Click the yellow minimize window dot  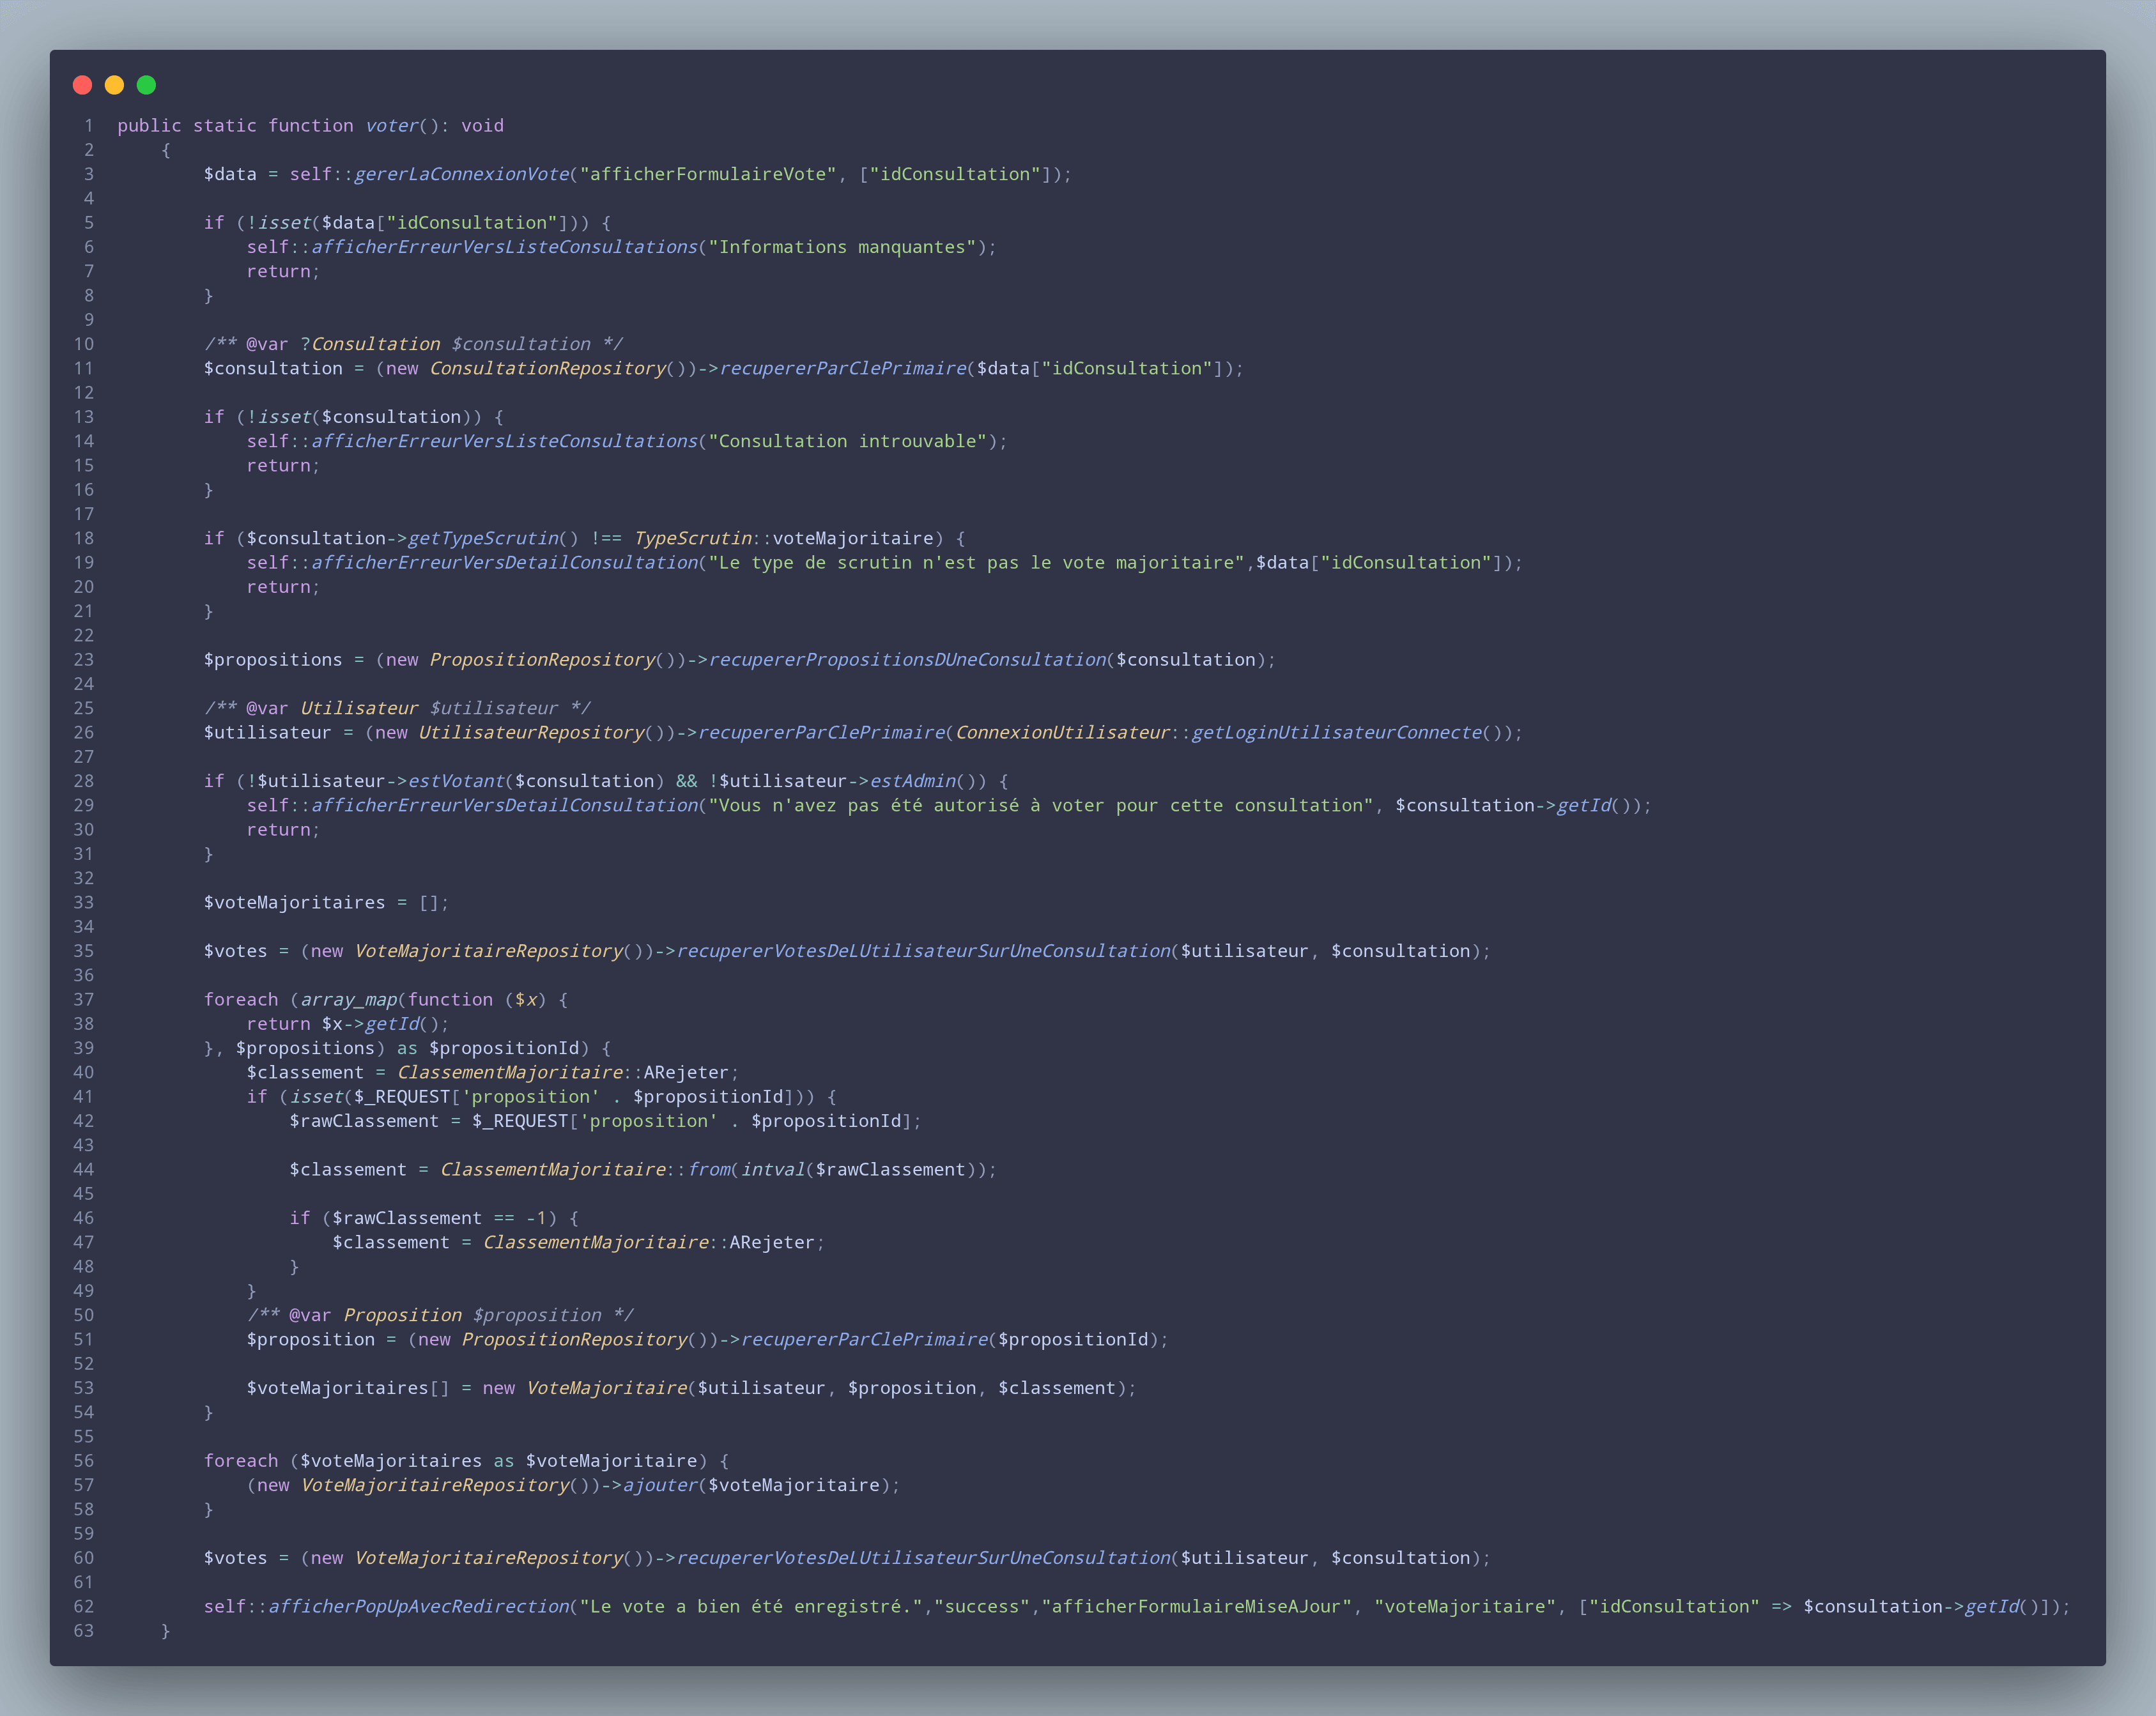[x=114, y=85]
